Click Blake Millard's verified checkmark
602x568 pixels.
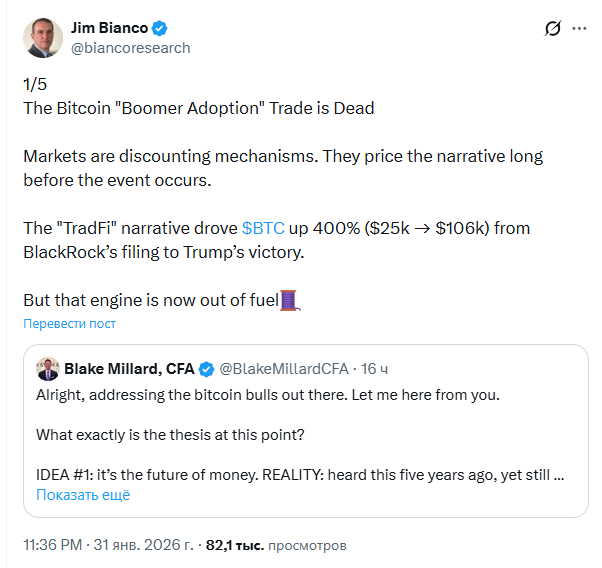point(206,369)
